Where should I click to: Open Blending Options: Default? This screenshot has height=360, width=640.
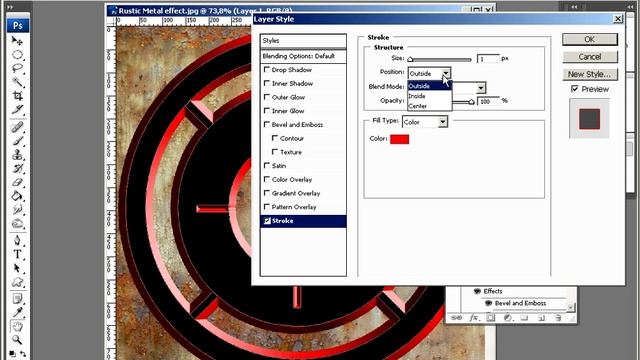(303, 56)
